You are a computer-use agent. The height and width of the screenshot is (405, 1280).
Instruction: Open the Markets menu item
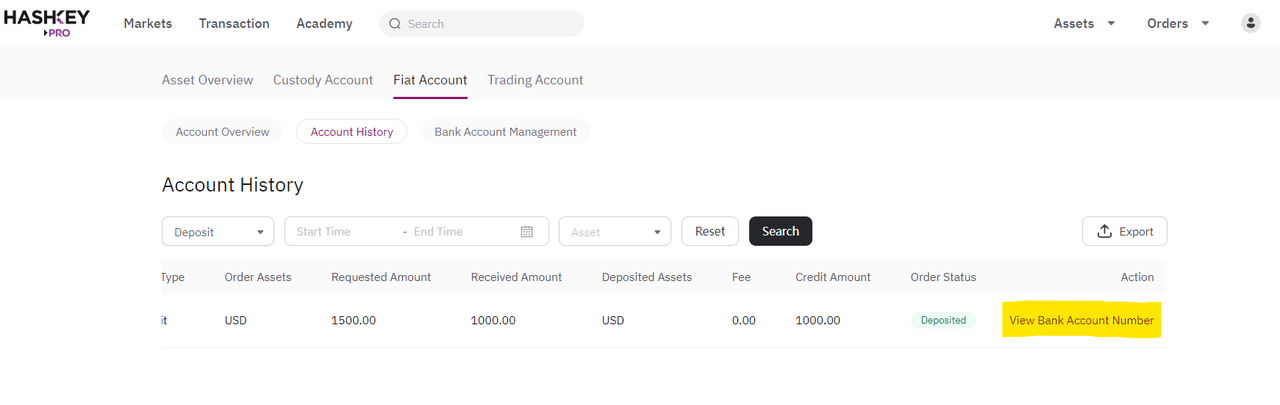click(x=148, y=23)
